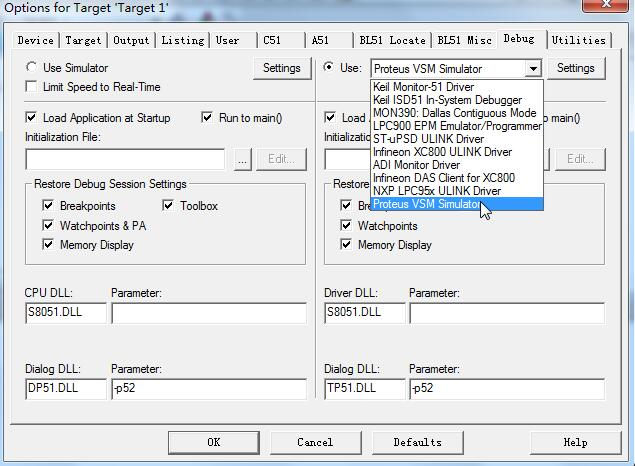Toggle left Memory Display checkbox
Viewport: 635px width, 466px height.
coord(48,245)
